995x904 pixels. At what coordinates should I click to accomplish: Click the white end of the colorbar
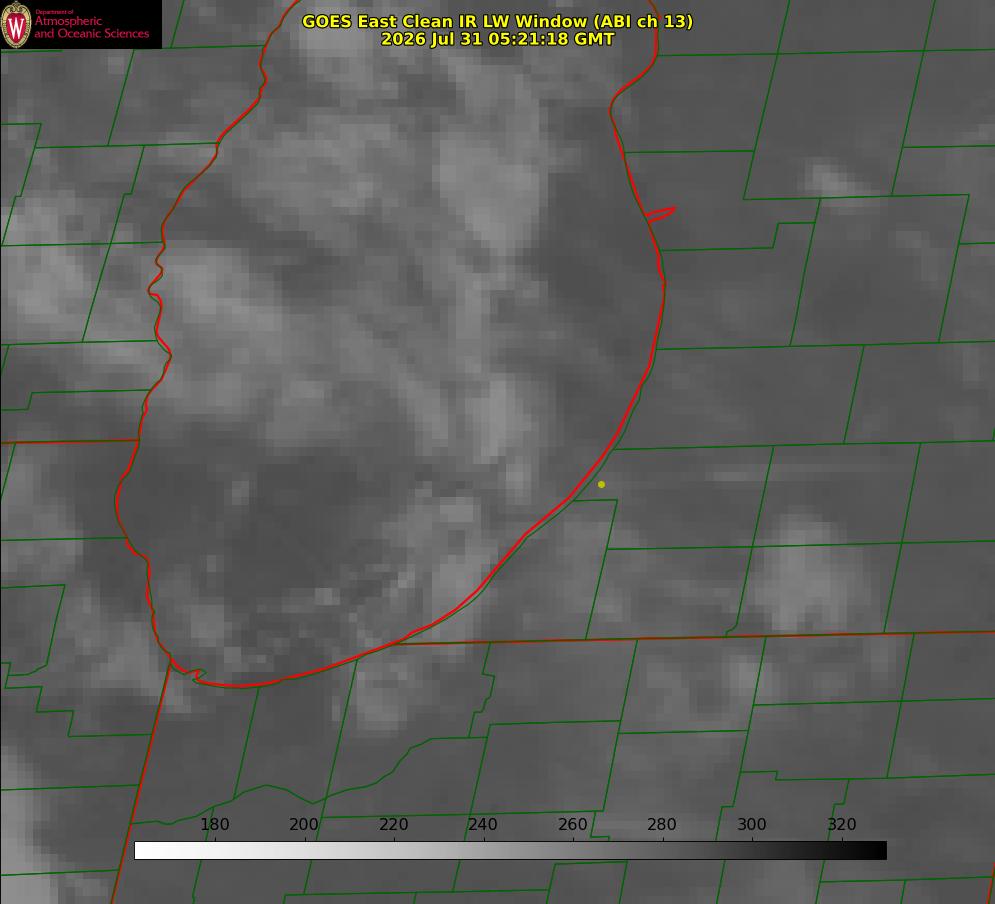tap(143, 851)
